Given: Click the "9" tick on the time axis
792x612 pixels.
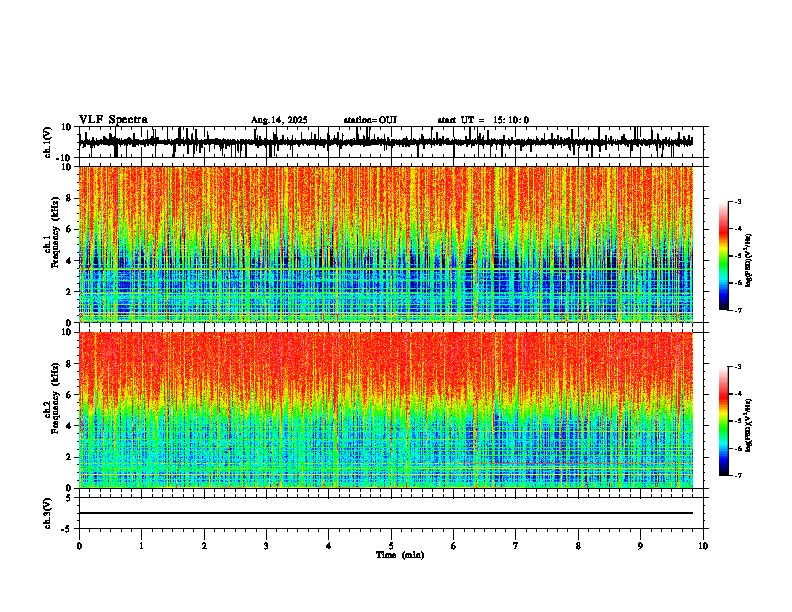Looking at the screenshot, I should pos(640,546).
